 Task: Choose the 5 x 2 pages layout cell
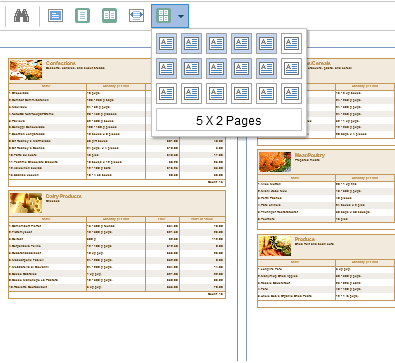pyautogui.click(x=266, y=68)
